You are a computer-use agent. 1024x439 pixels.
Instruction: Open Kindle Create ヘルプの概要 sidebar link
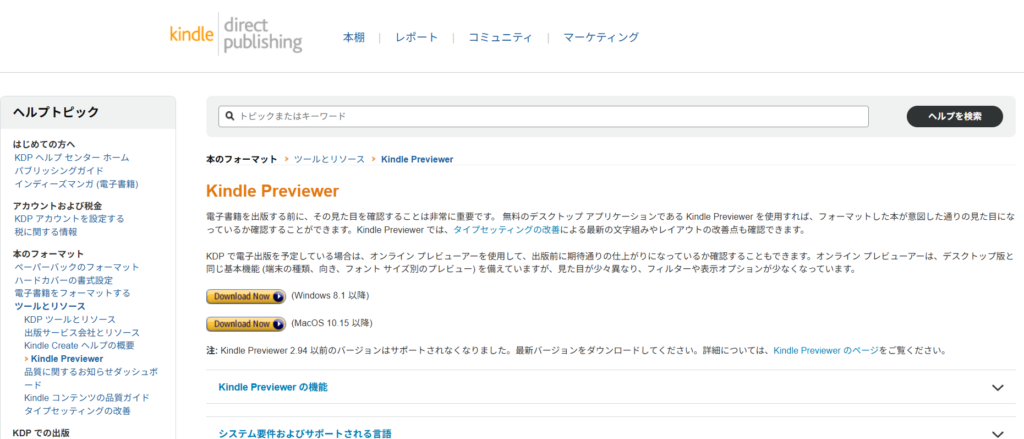79,345
